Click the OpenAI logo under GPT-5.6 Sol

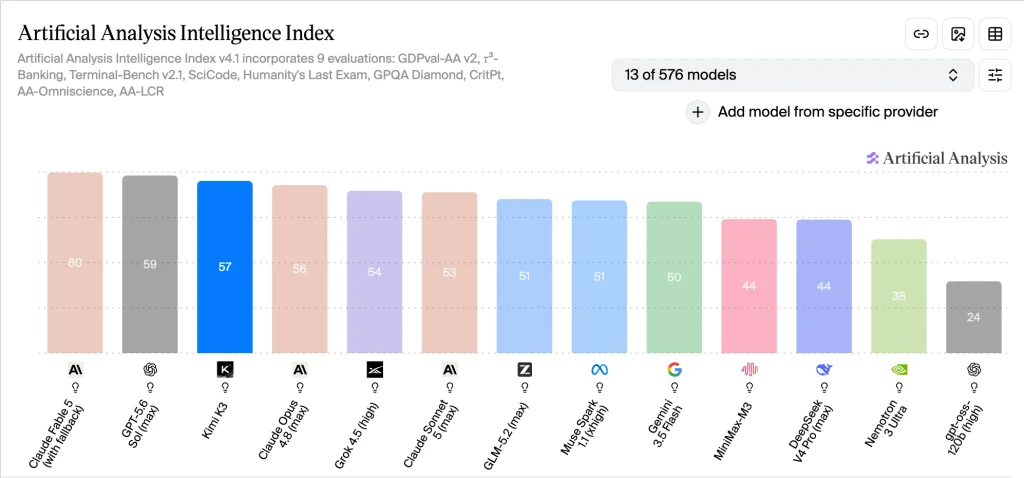(150, 370)
